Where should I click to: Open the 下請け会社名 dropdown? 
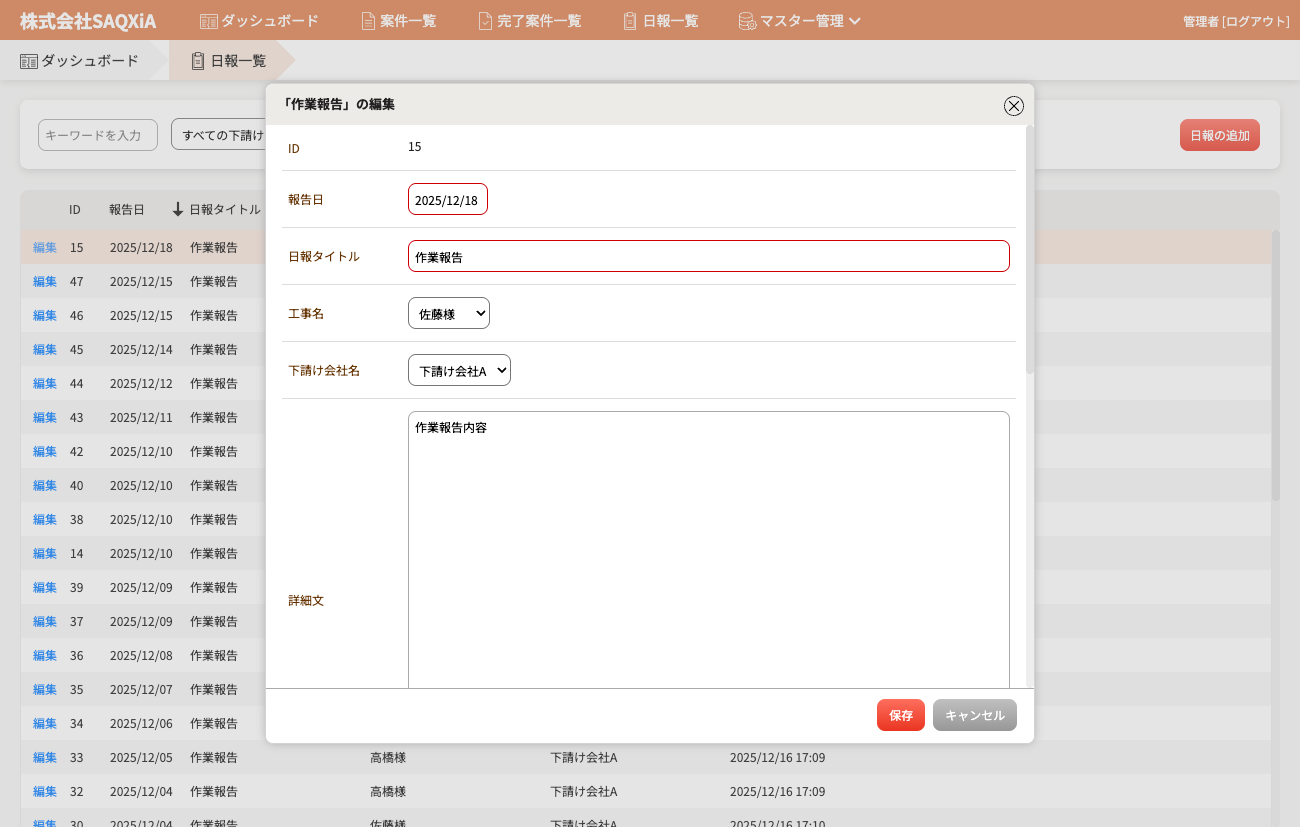[459, 371]
